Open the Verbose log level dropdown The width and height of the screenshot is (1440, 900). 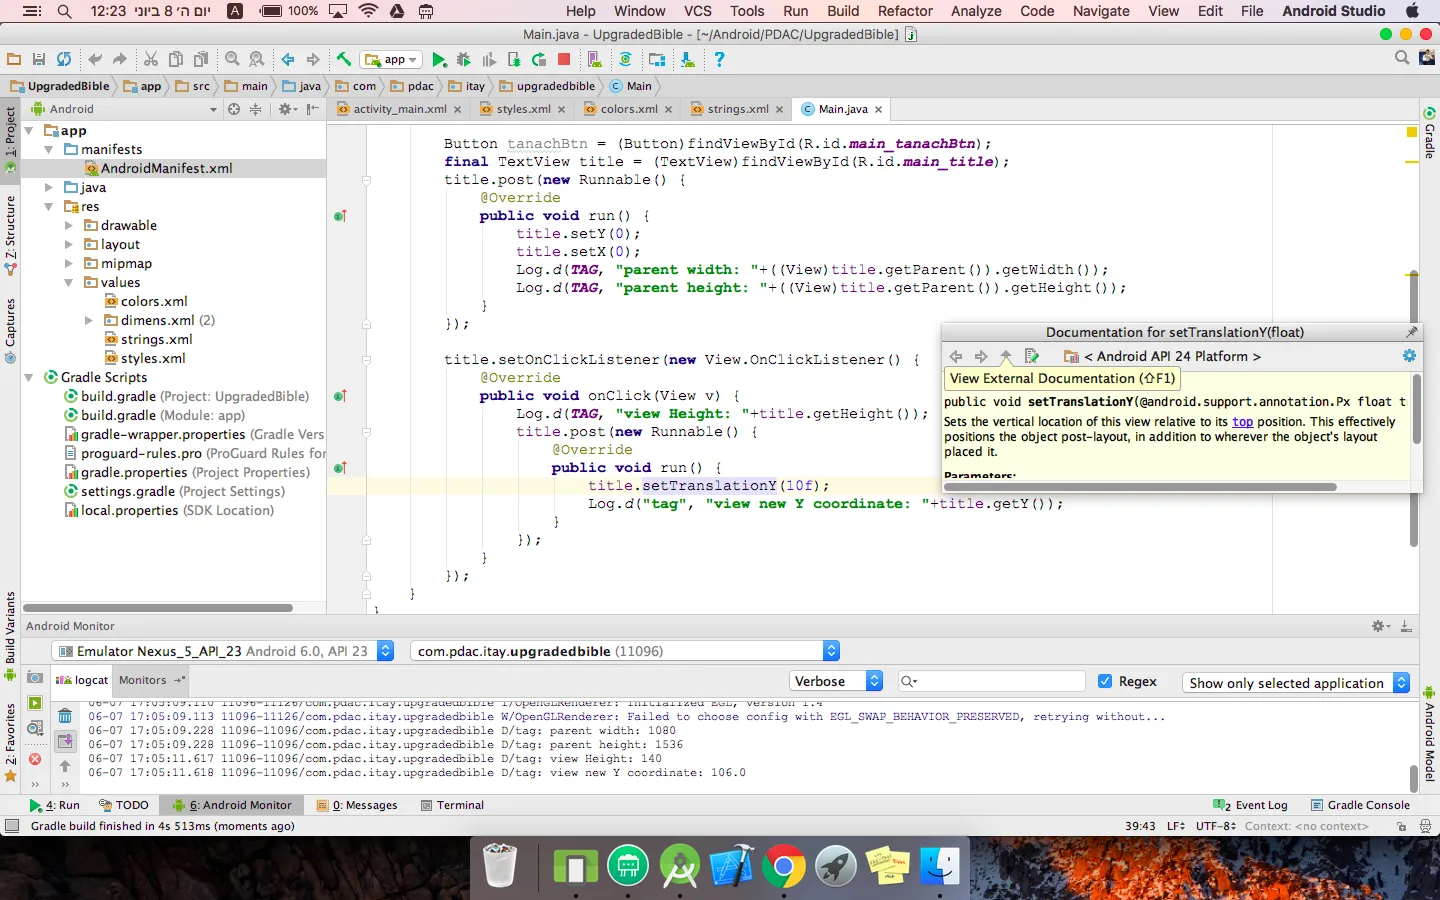(x=837, y=681)
